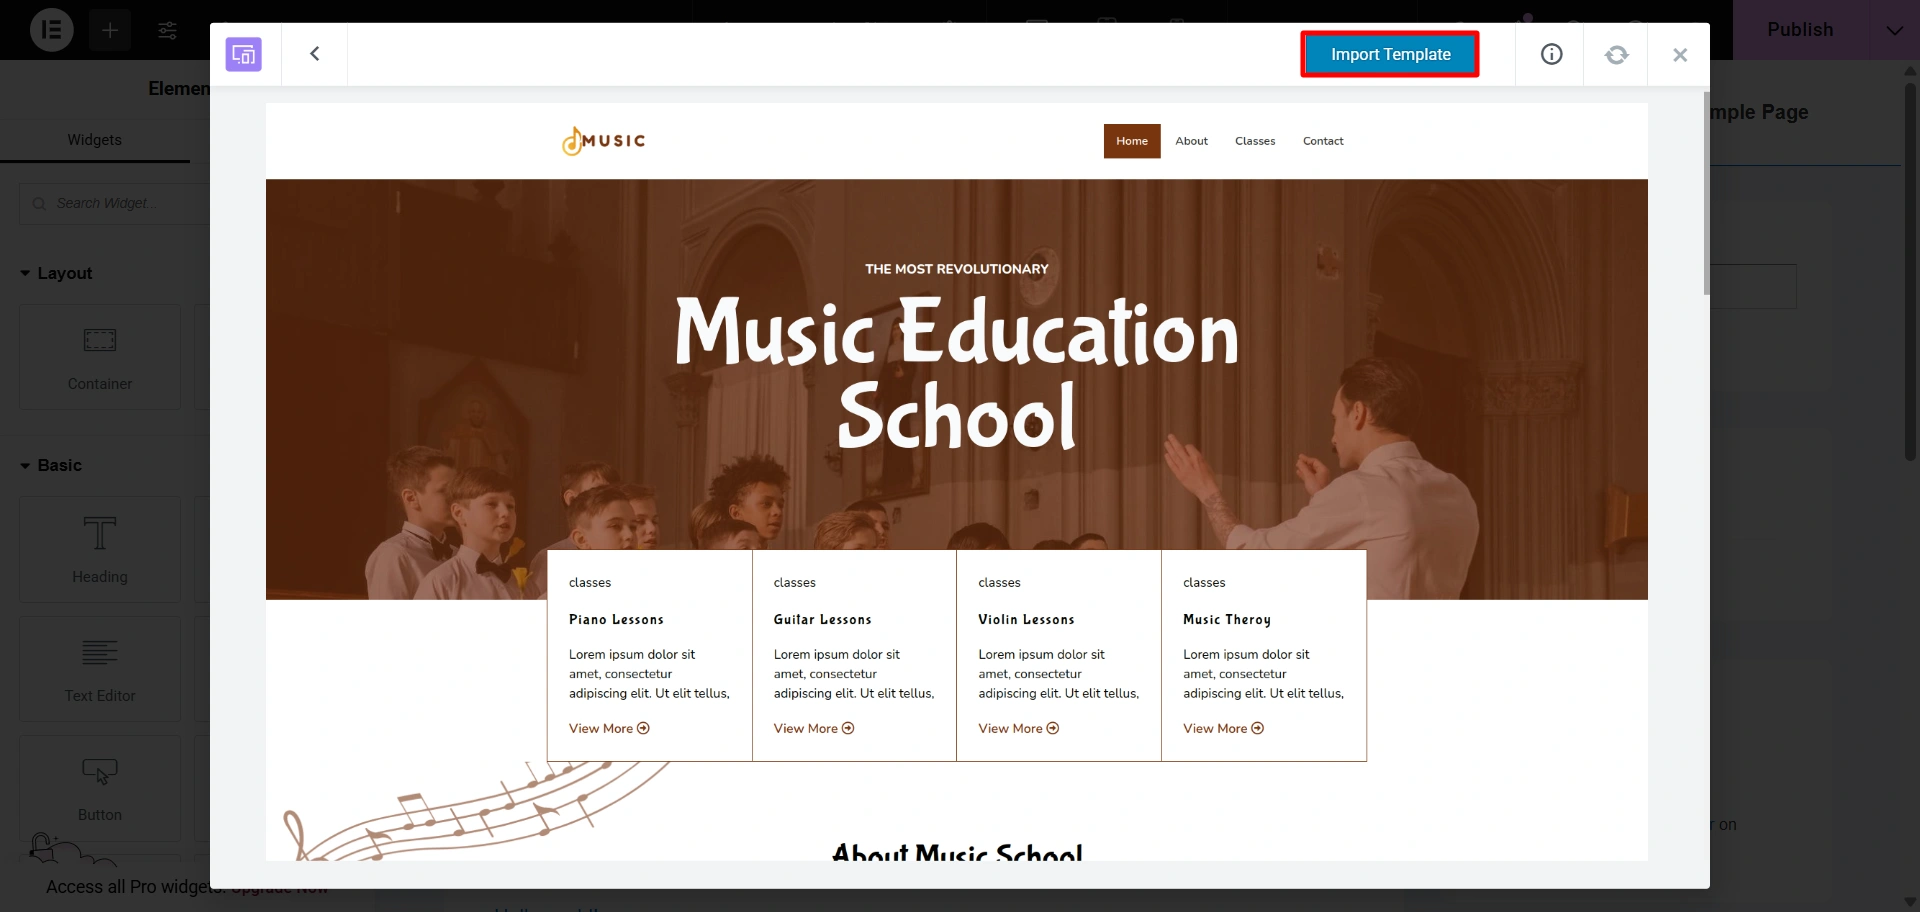Click the Music Education School headline
Image resolution: width=1920 pixels, height=912 pixels.
957,372
